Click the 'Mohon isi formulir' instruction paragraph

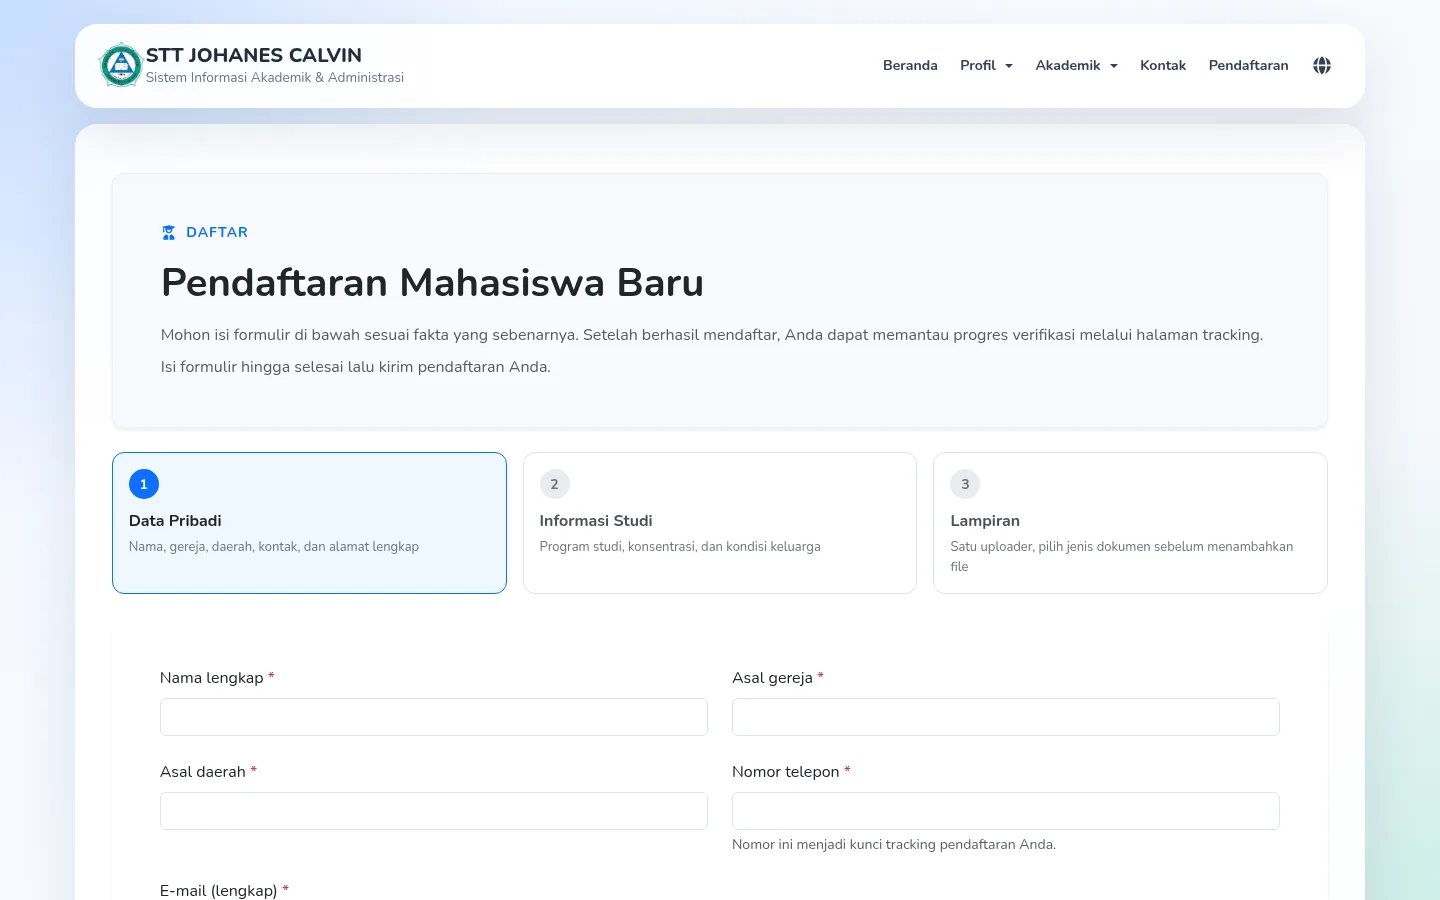[712, 335]
